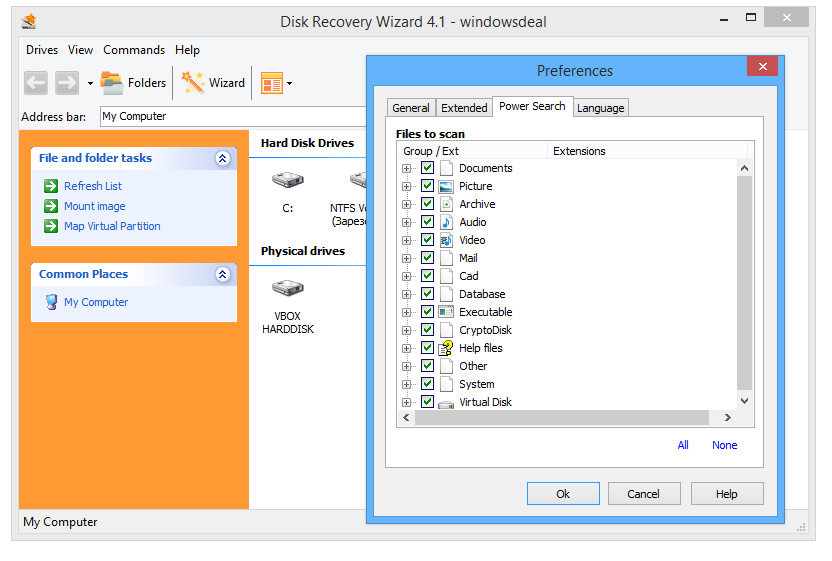
Task: Open the view layout dropdown arrow
Action: click(289, 83)
